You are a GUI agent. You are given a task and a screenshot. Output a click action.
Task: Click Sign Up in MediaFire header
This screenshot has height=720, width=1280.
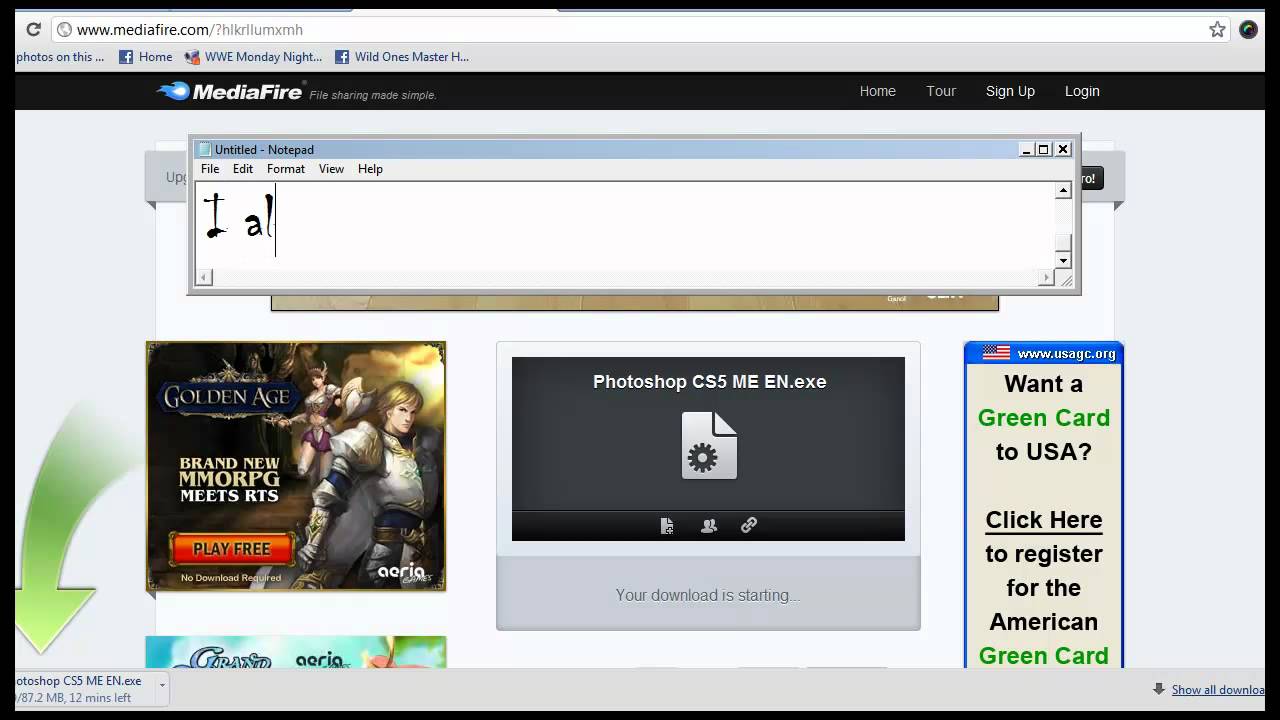coord(1010,91)
